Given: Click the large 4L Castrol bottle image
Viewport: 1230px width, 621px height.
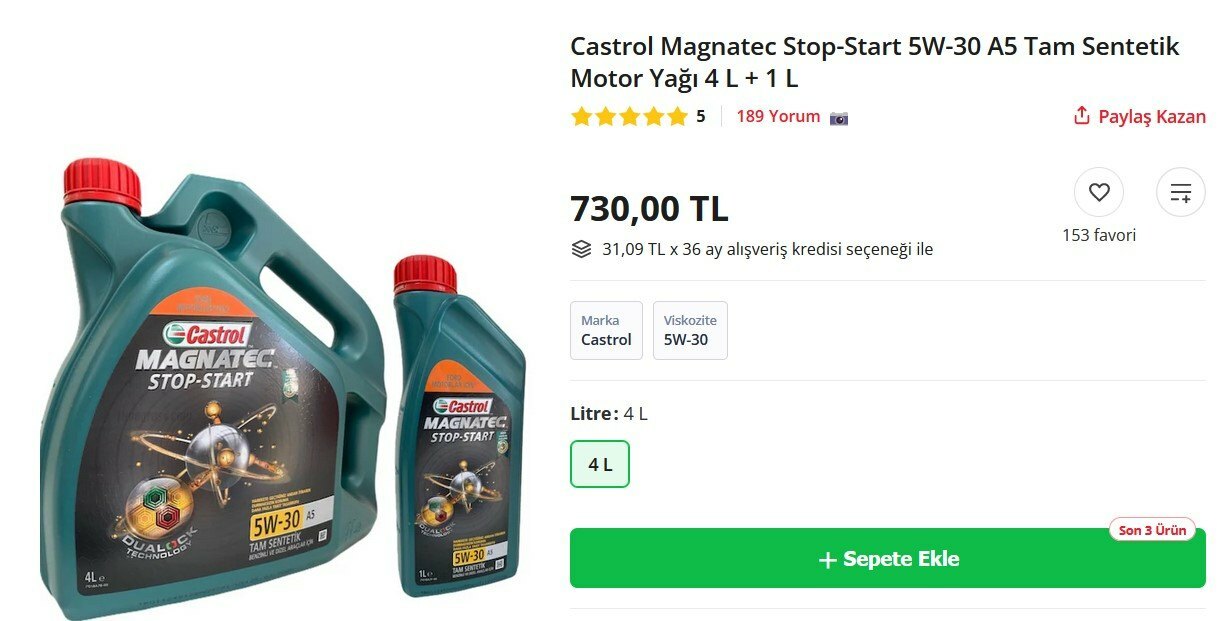Looking at the screenshot, I should 212,385.
